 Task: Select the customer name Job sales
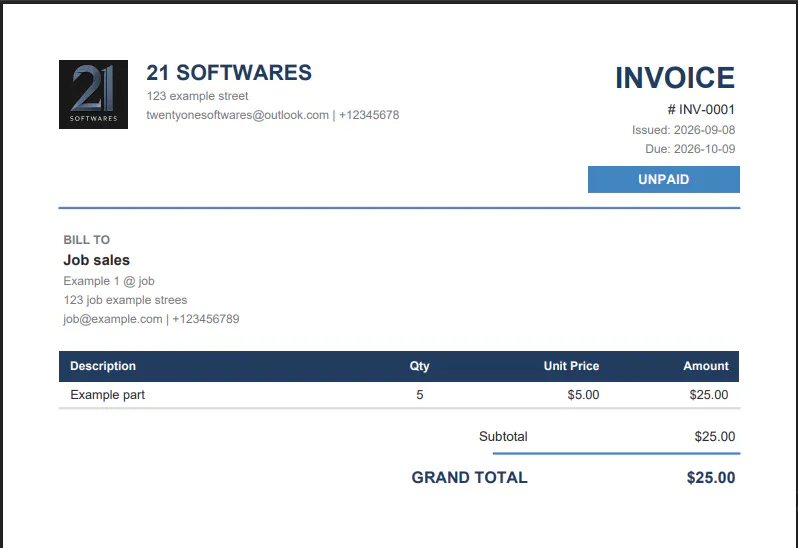97,260
